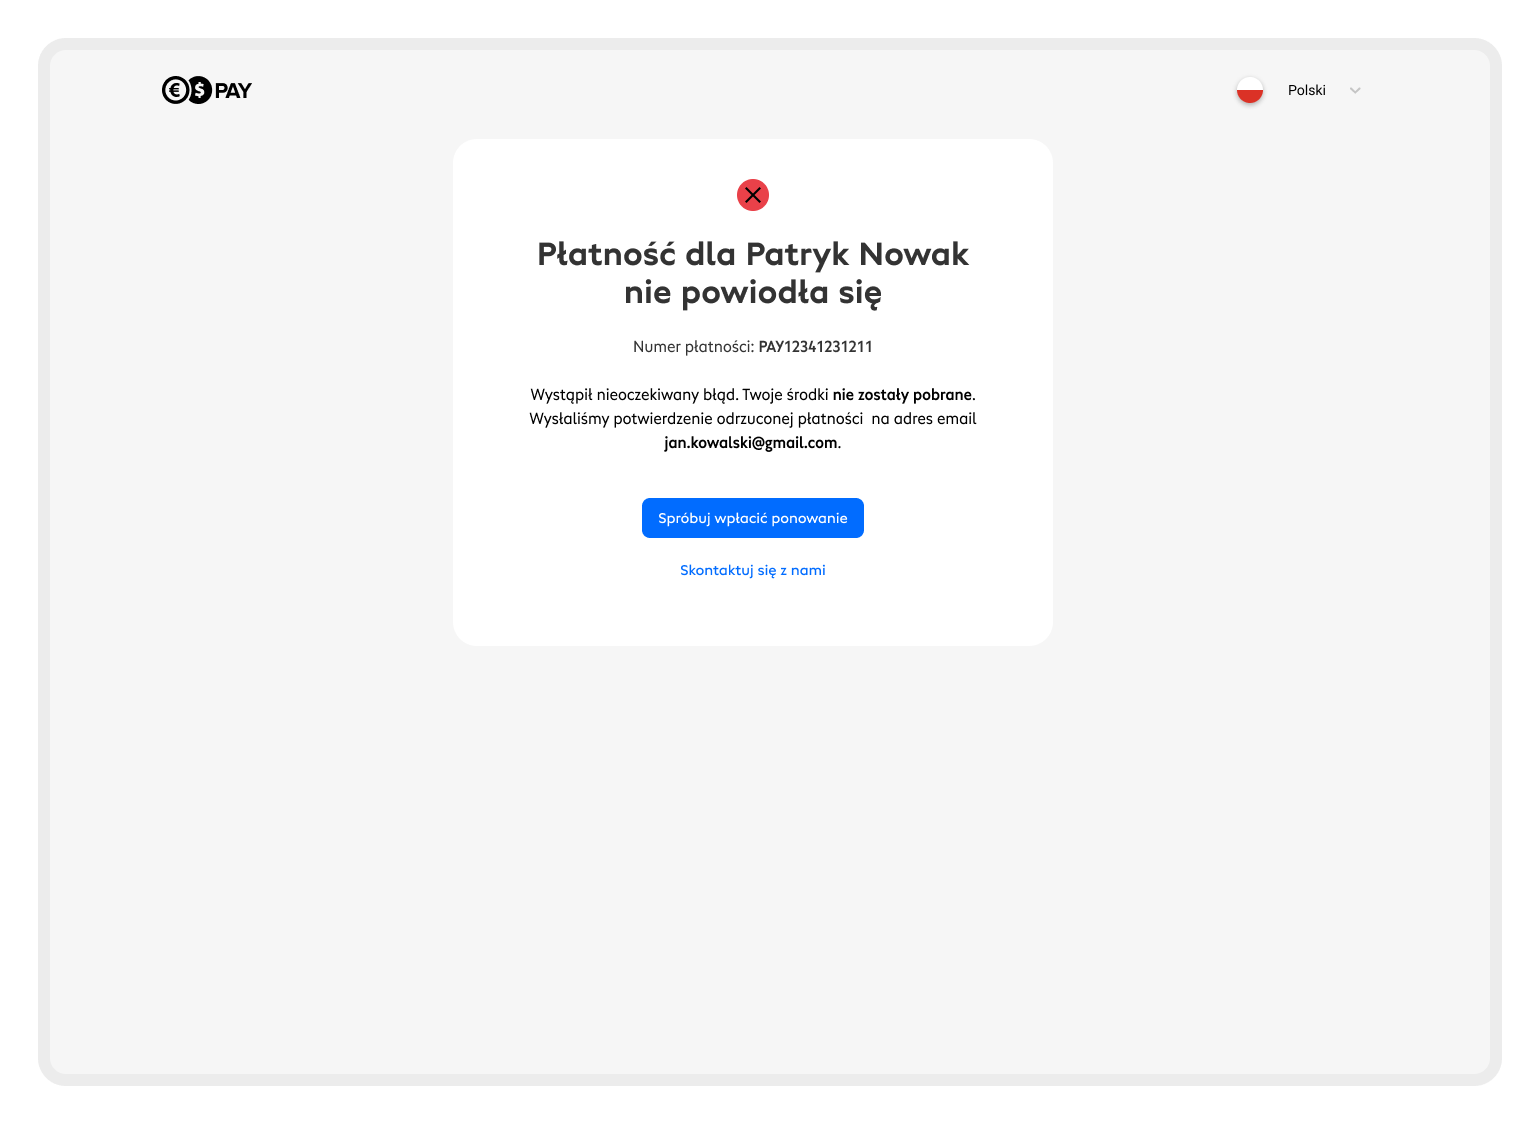1540x1124 pixels.
Task: Retry payment with Spróbuj wpłacić ponownie
Action: [x=753, y=518]
